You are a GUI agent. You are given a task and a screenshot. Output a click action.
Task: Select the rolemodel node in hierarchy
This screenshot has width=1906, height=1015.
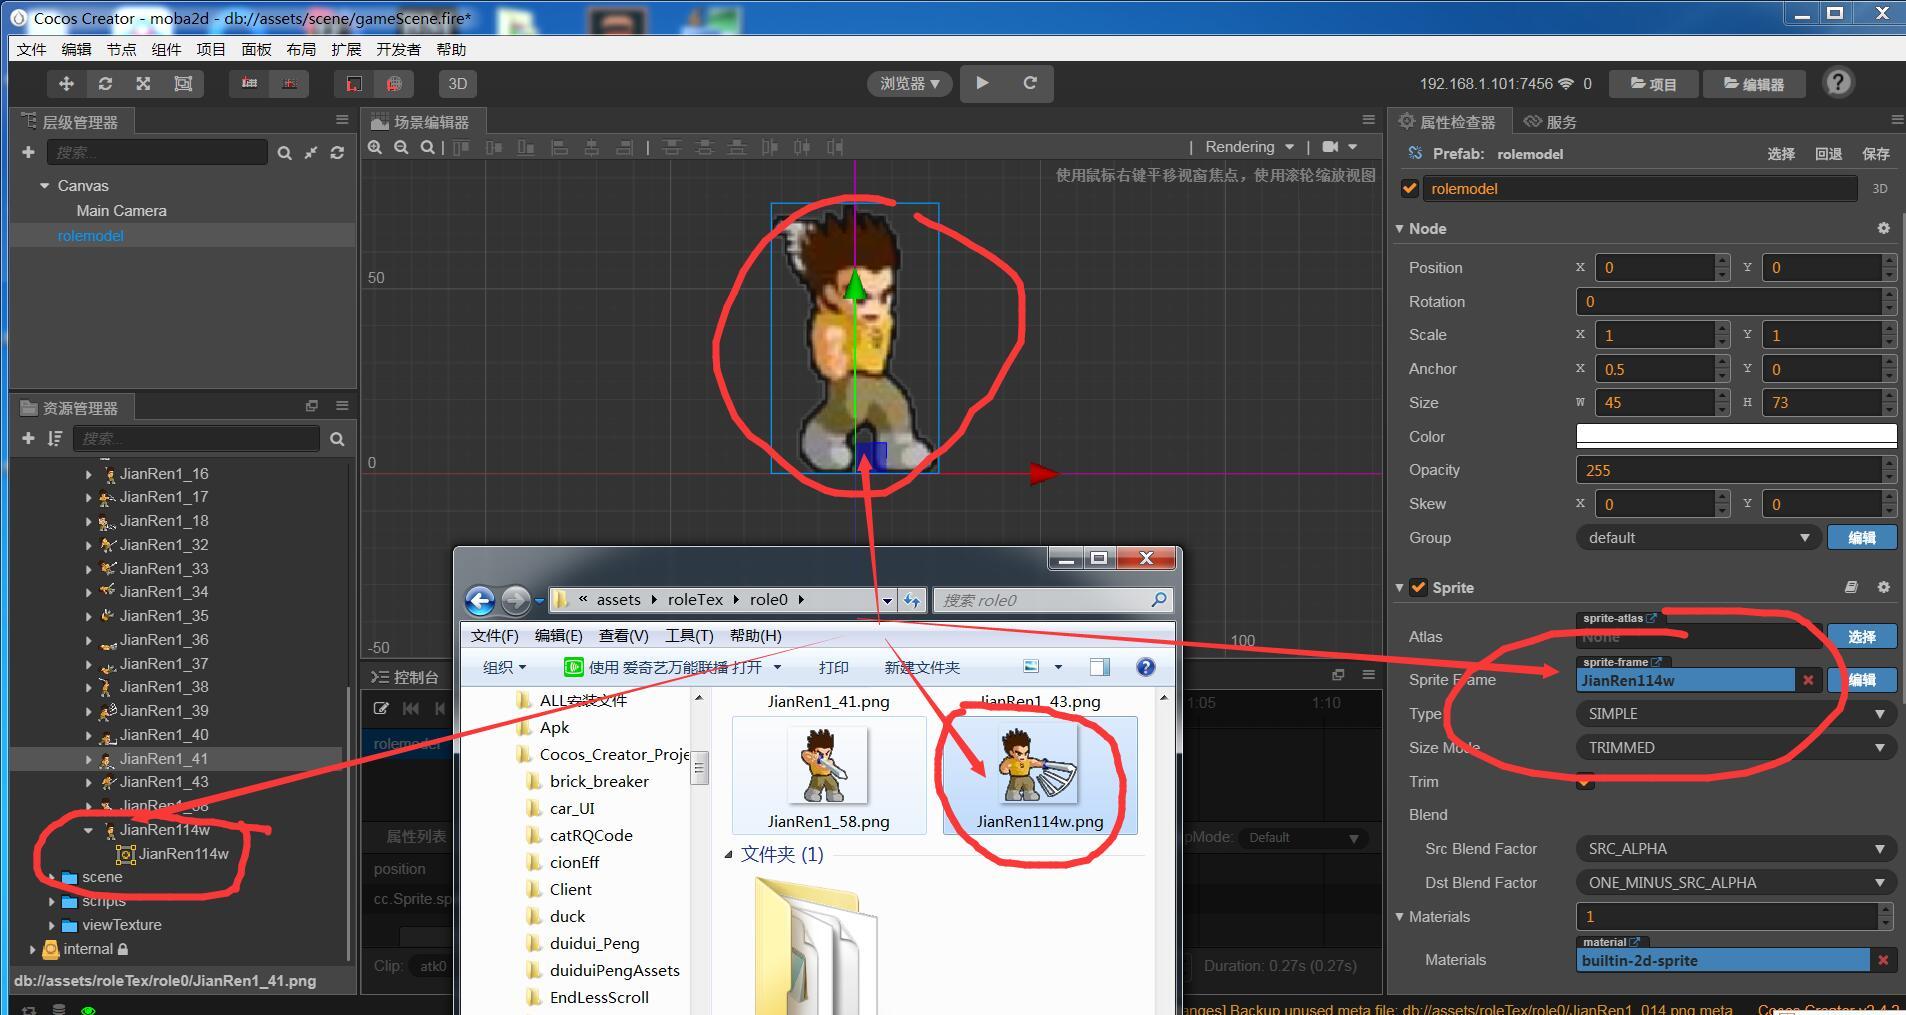(x=91, y=236)
